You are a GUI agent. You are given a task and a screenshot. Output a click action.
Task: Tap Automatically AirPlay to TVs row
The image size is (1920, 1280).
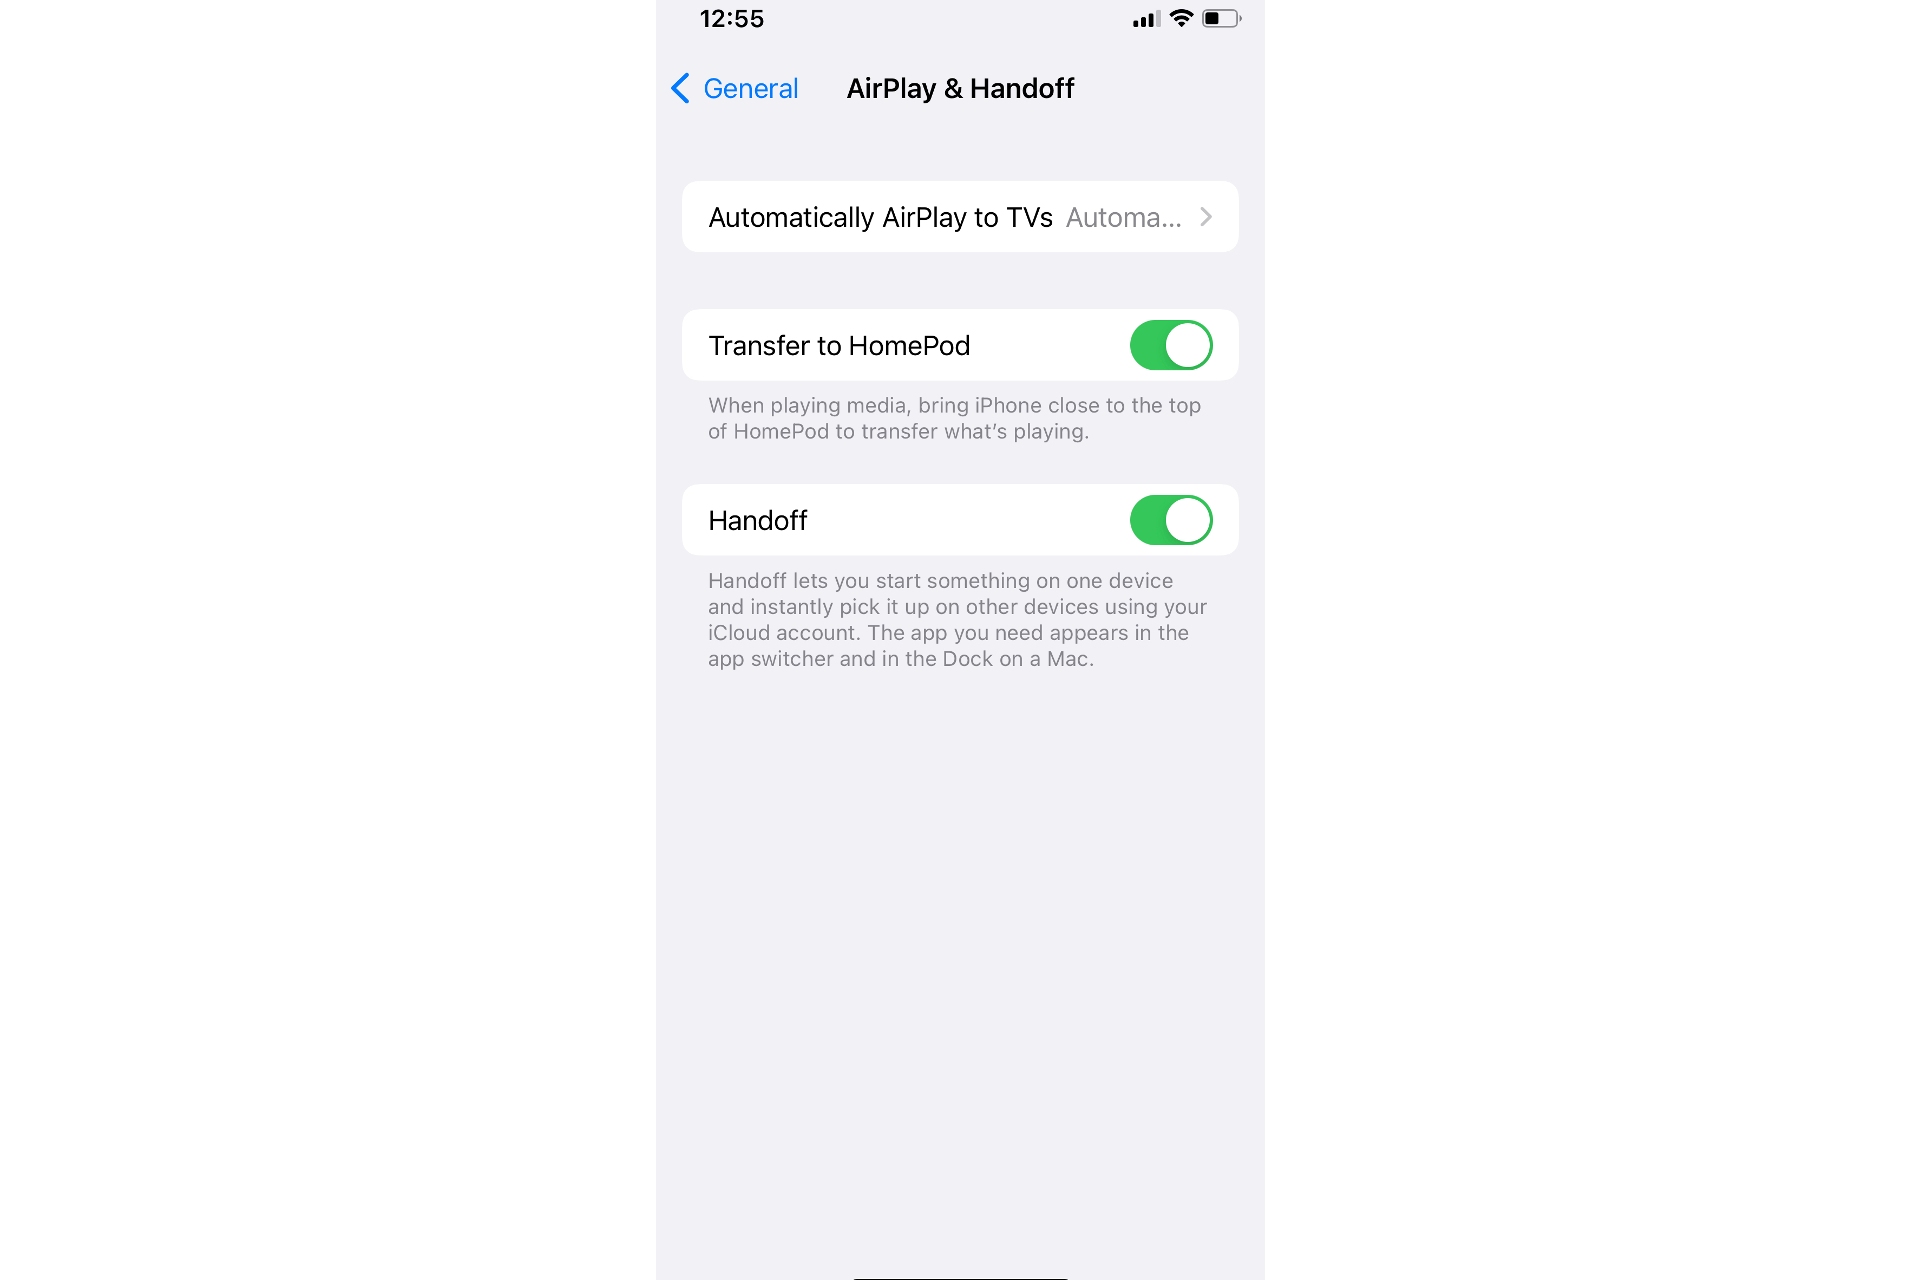tap(960, 217)
